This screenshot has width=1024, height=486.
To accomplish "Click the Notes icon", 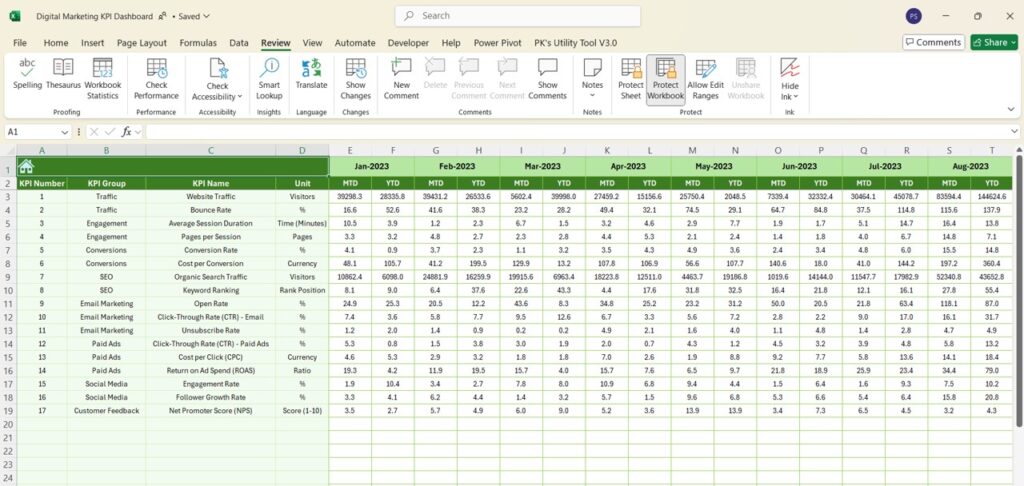I will [592, 68].
